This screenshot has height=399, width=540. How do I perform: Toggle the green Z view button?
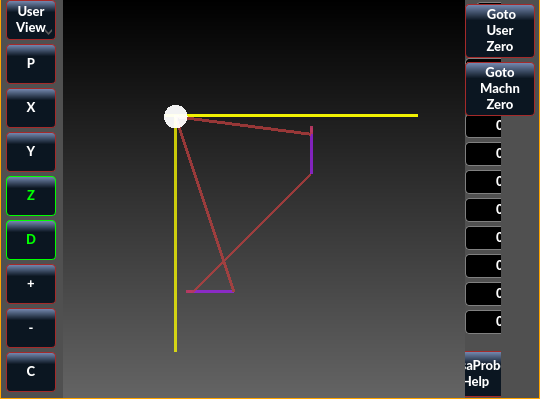point(31,196)
